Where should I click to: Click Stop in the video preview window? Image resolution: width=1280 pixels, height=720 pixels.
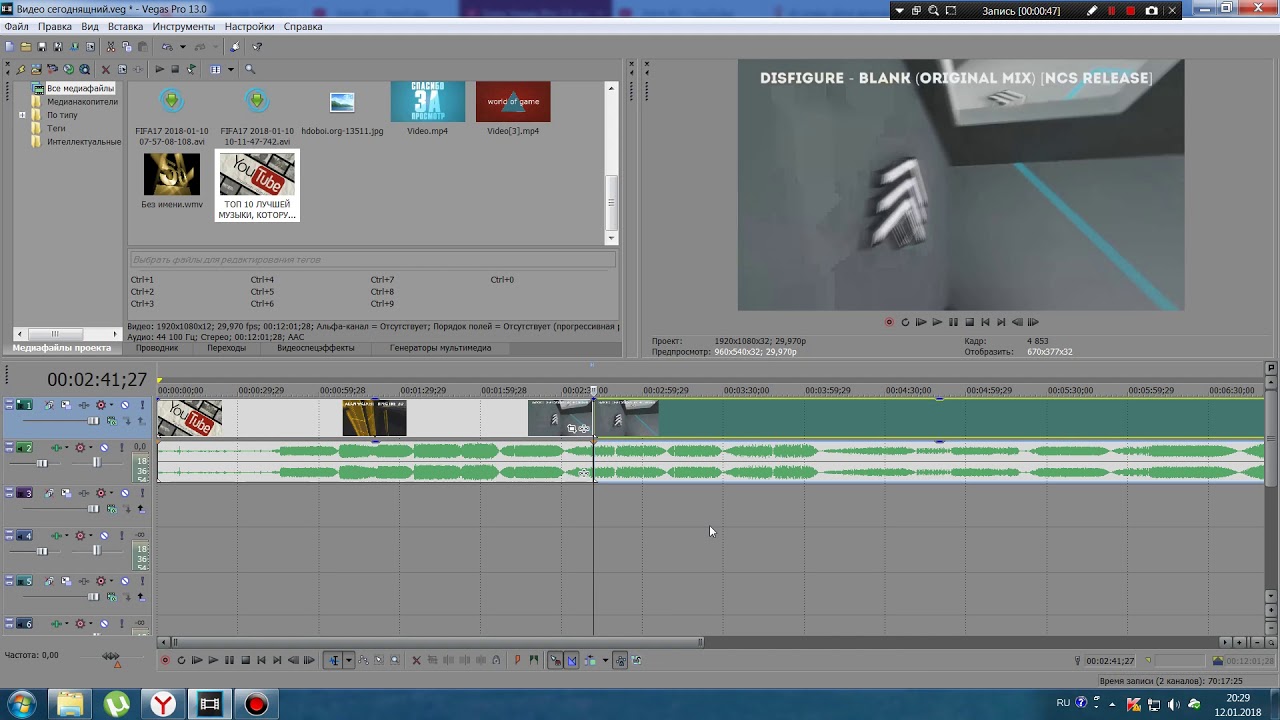point(969,322)
